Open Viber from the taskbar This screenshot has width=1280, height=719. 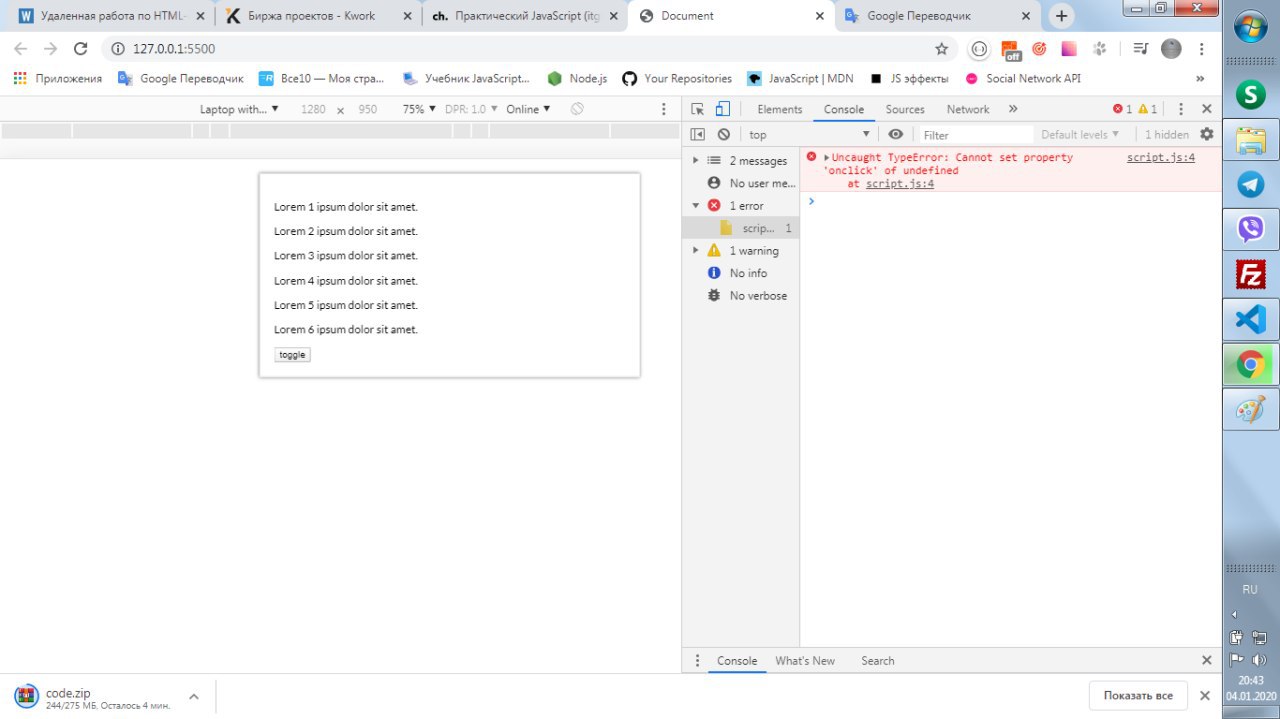(x=1251, y=229)
